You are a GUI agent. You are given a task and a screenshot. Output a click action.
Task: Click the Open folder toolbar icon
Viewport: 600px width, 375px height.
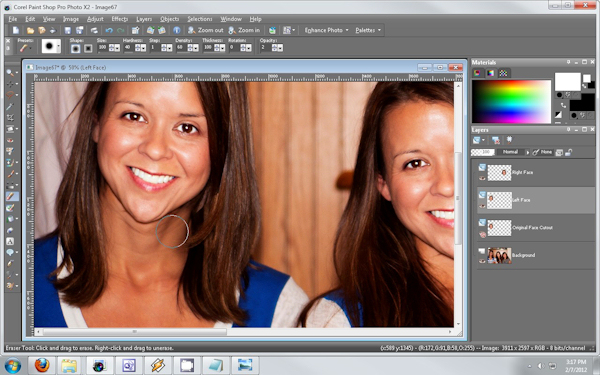coord(30,30)
